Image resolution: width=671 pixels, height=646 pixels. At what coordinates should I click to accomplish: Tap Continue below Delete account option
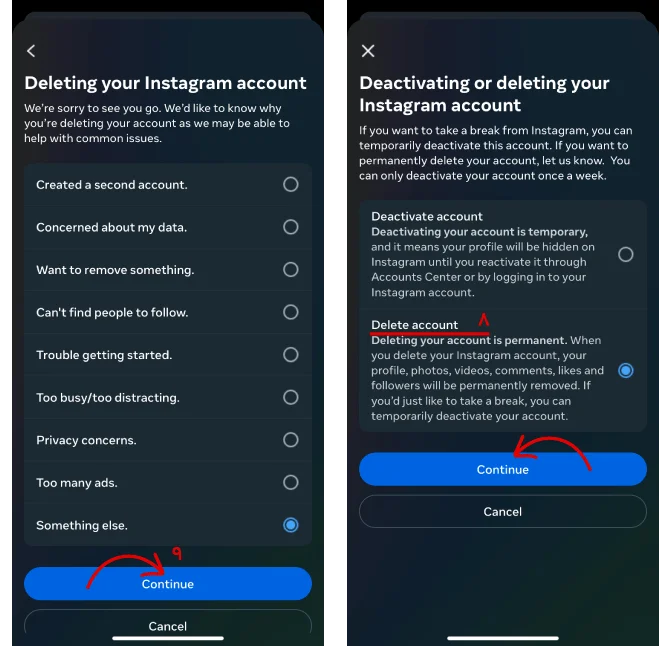(503, 469)
